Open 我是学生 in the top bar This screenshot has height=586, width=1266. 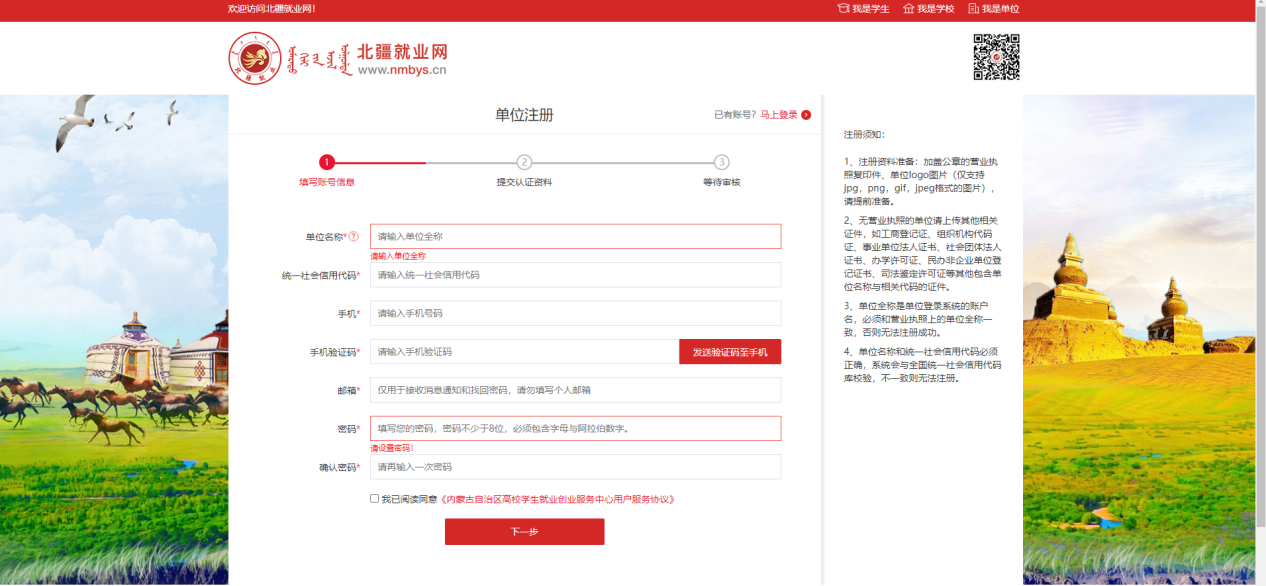pos(863,9)
